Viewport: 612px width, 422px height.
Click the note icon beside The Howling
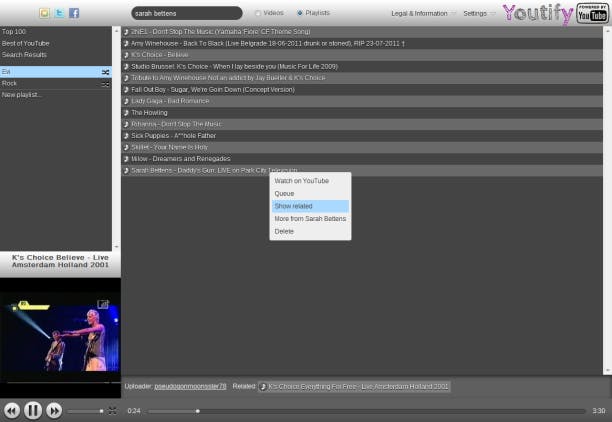(126, 113)
